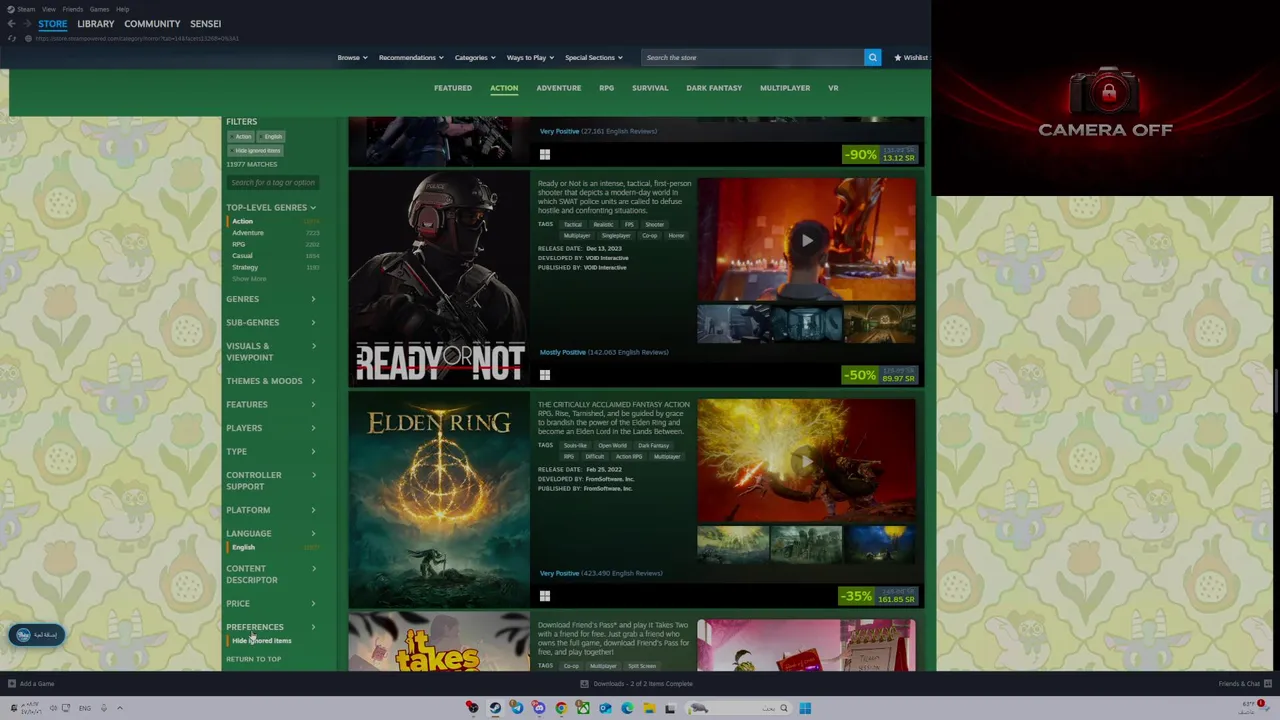
Task: Expand the Type filter section
Action: pos(271,451)
